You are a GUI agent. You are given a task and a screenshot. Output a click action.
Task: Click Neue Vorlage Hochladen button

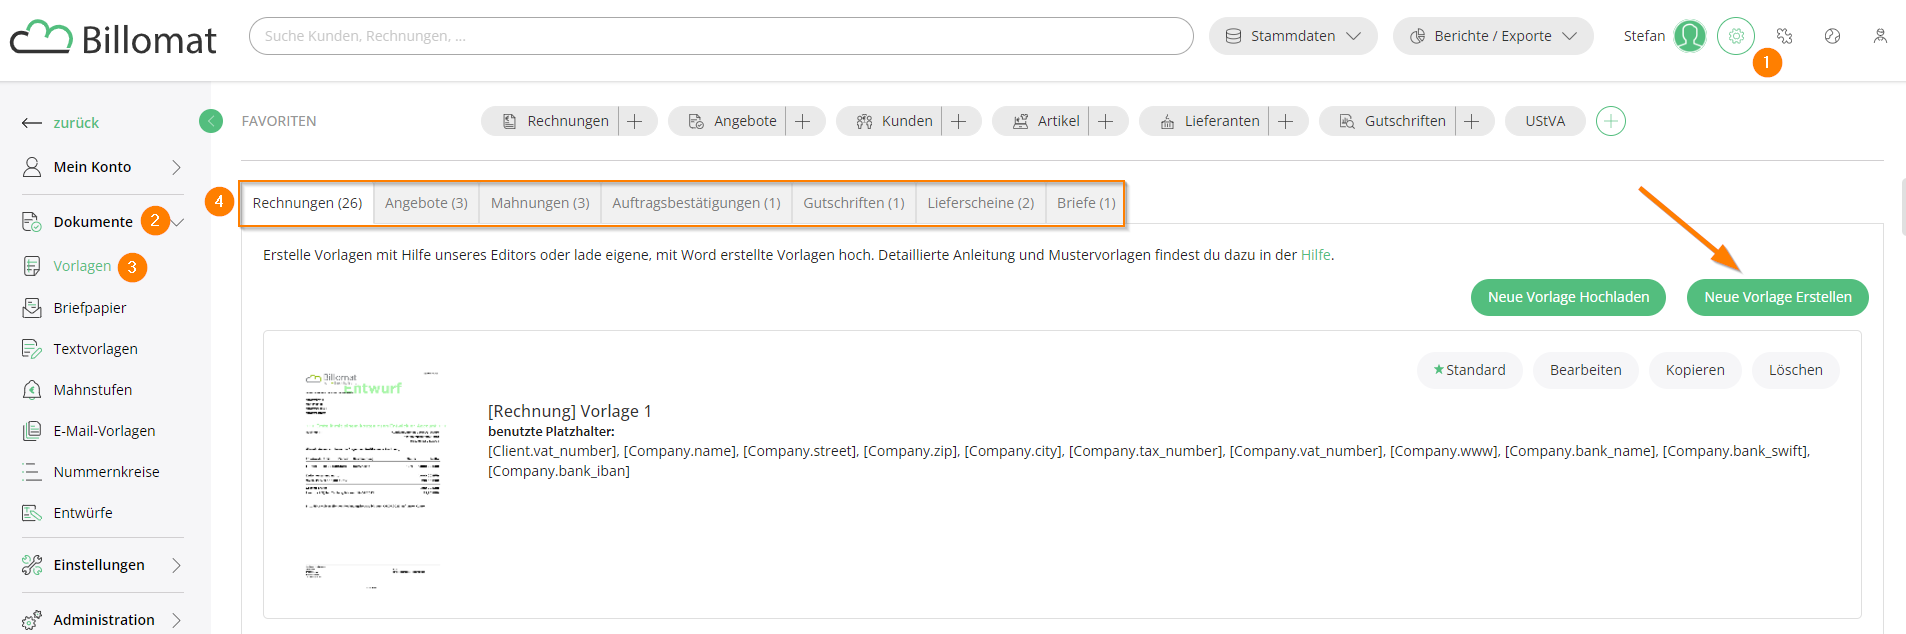click(1568, 297)
